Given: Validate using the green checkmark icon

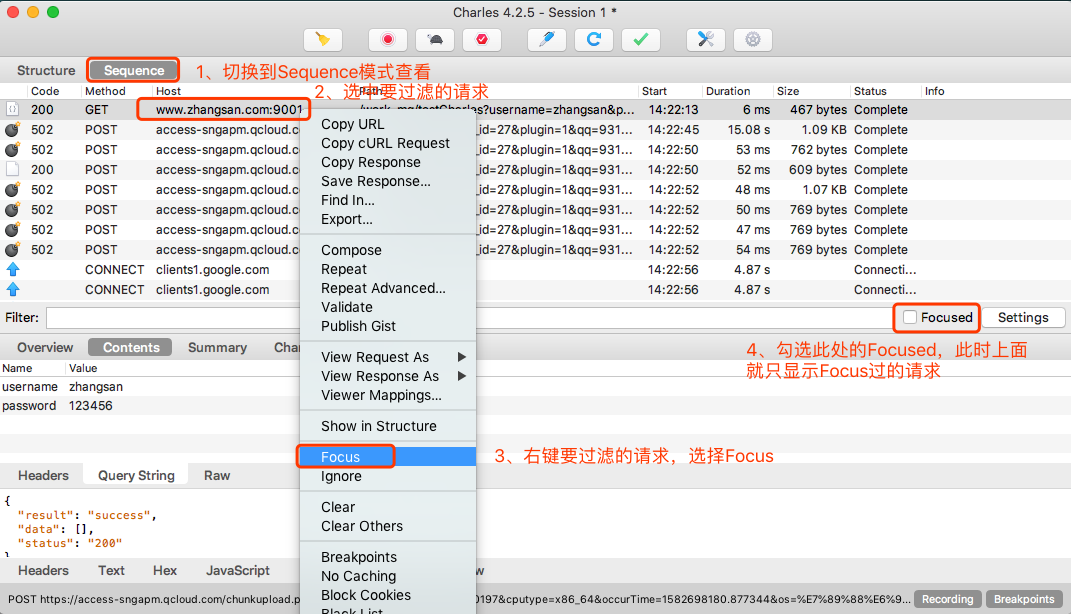Looking at the screenshot, I should click(641, 40).
